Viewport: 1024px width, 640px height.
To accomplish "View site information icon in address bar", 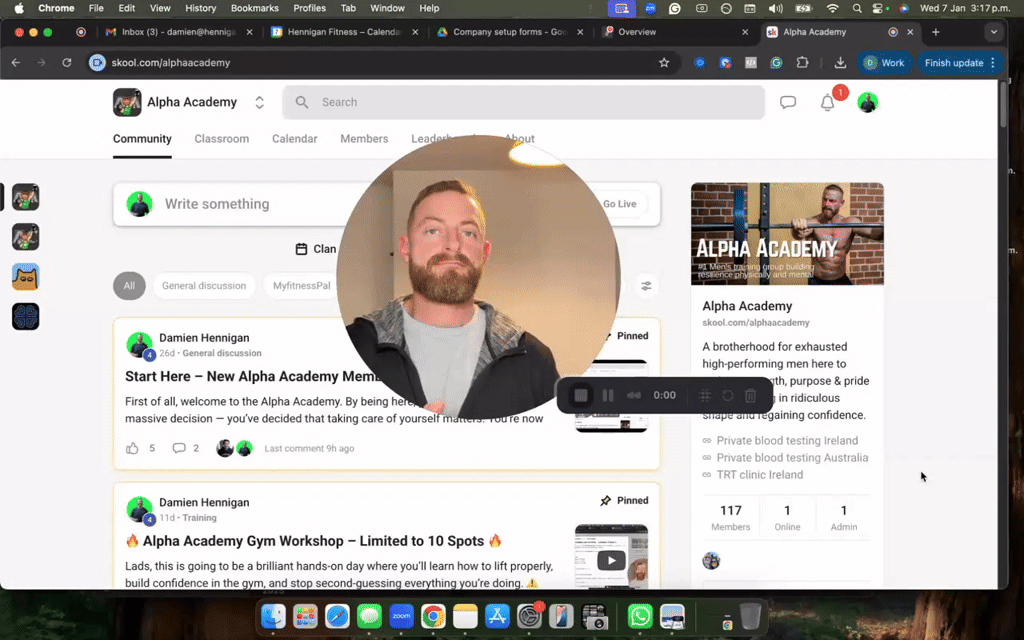I will (x=97, y=63).
